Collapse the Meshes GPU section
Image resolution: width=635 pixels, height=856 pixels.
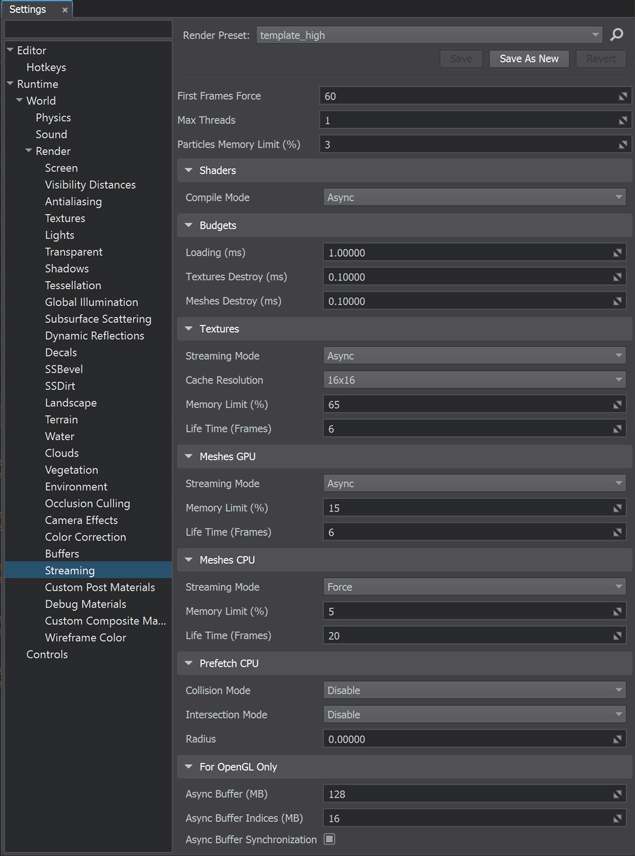point(188,457)
